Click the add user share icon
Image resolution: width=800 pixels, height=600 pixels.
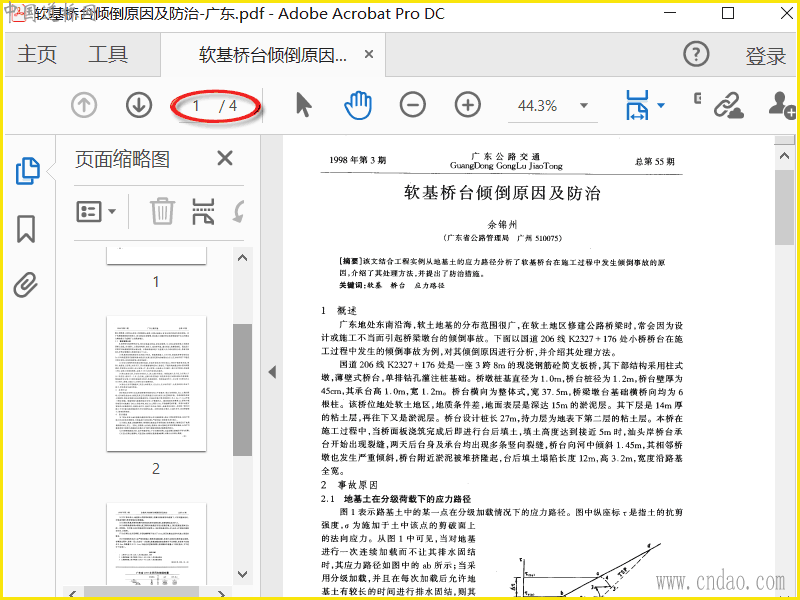(782, 105)
